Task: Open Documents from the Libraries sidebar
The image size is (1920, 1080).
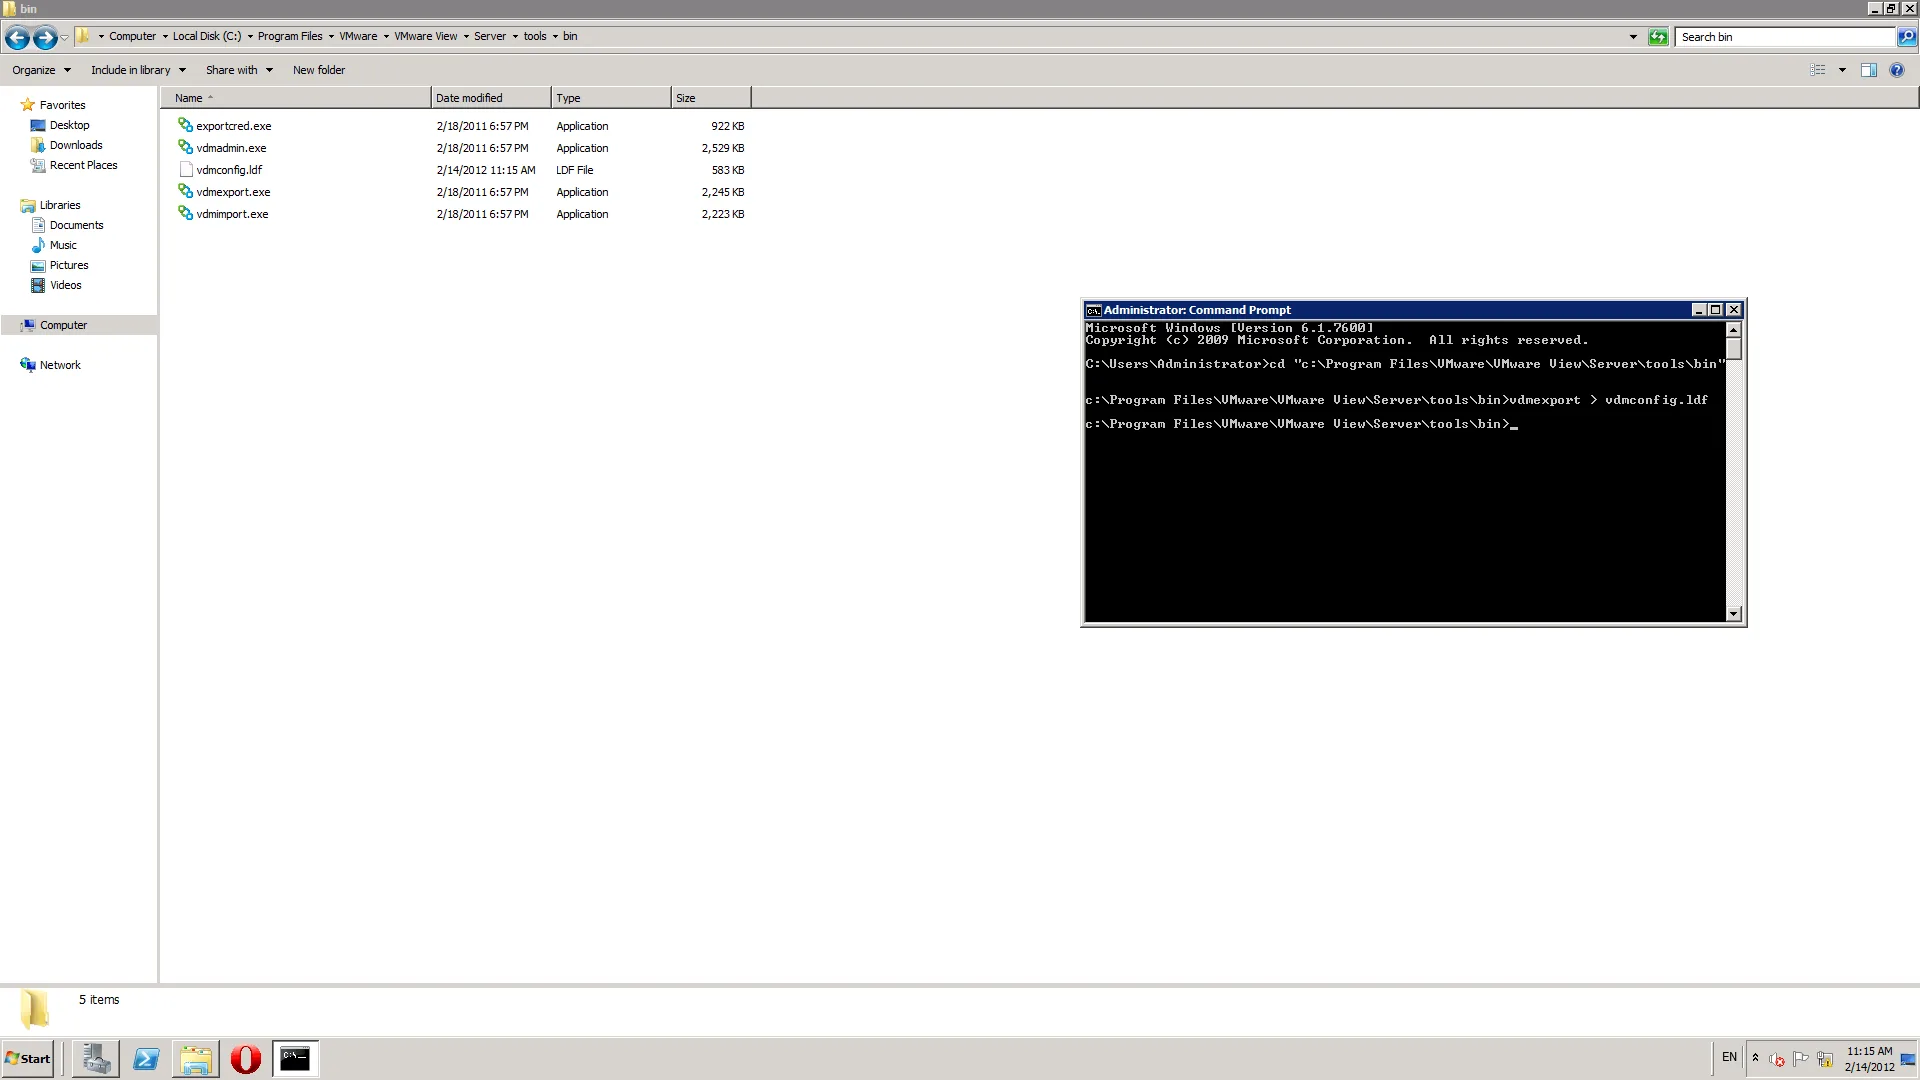Action: [x=75, y=224]
